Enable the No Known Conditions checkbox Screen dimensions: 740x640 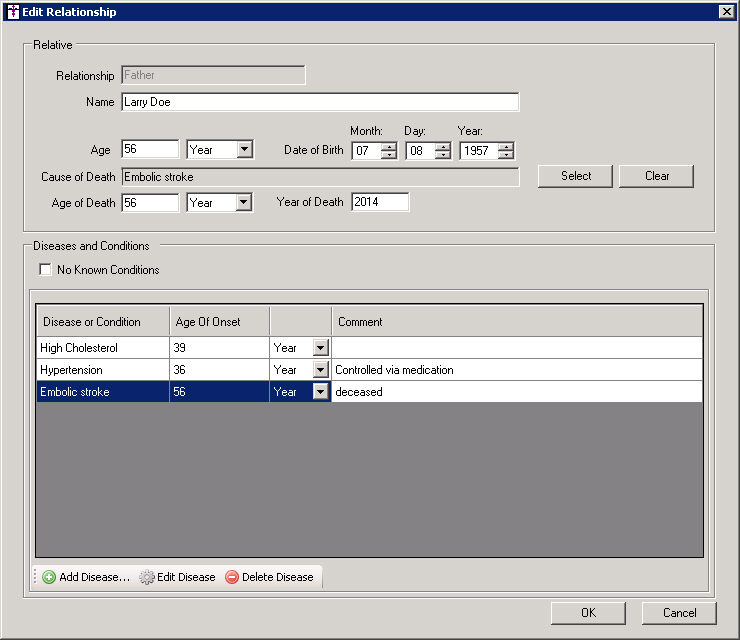click(x=45, y=270)
